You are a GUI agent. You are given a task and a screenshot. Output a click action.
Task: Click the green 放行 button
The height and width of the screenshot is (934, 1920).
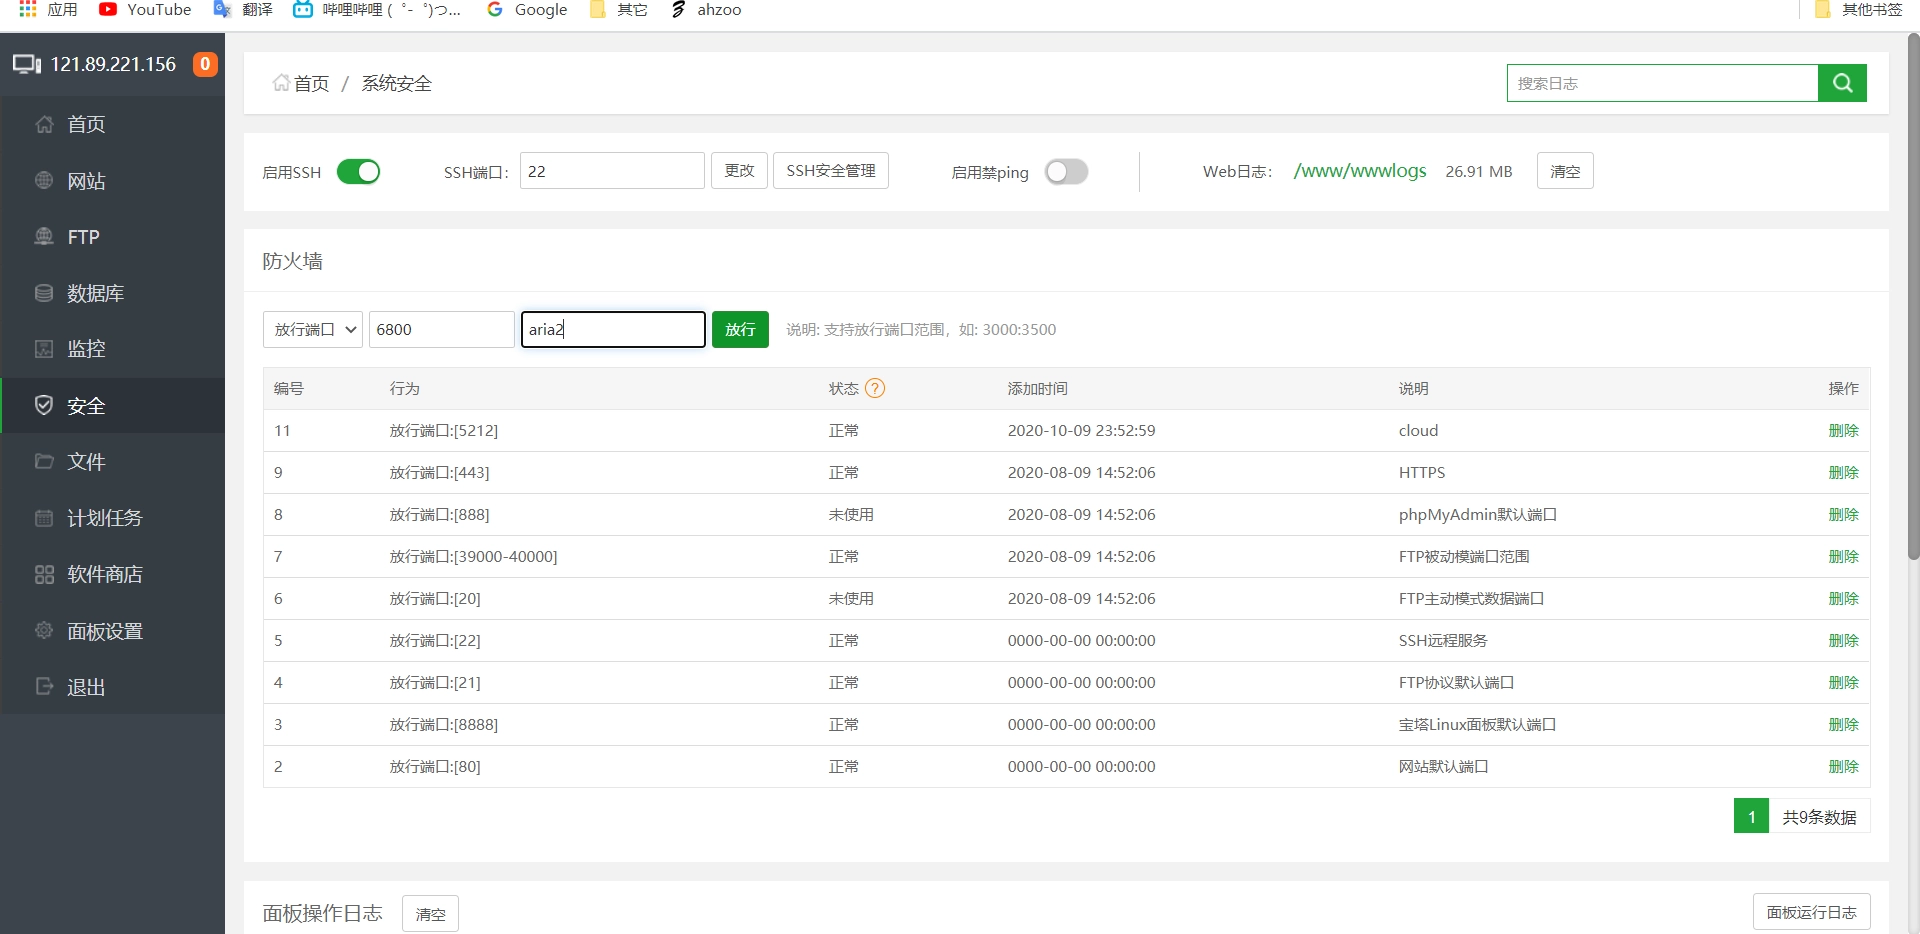pyautogui.click(x=740, y=329)
